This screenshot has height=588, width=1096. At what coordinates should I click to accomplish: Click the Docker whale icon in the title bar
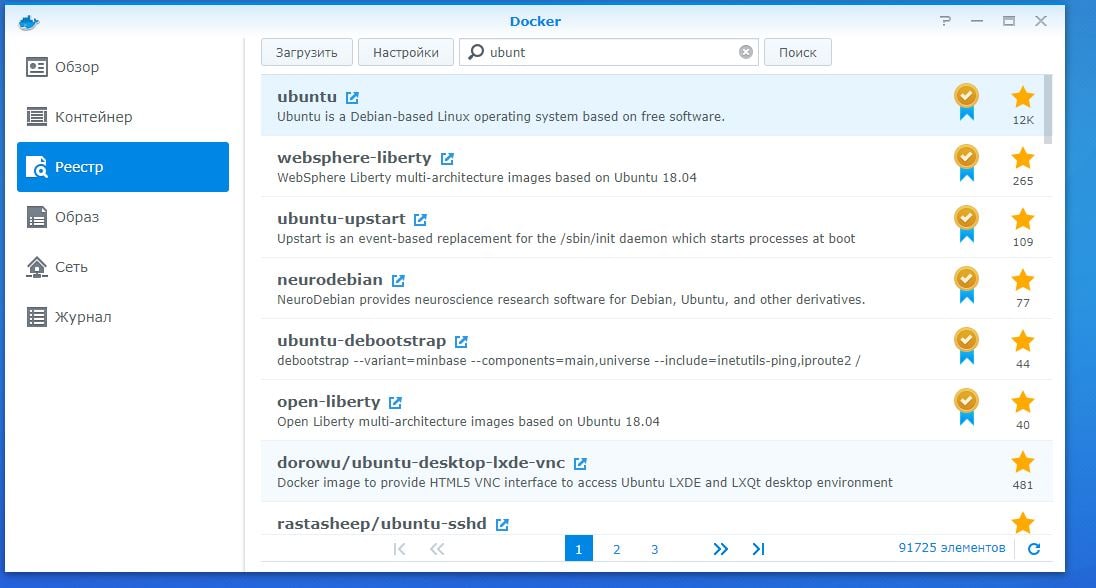[x=29, y=22]
